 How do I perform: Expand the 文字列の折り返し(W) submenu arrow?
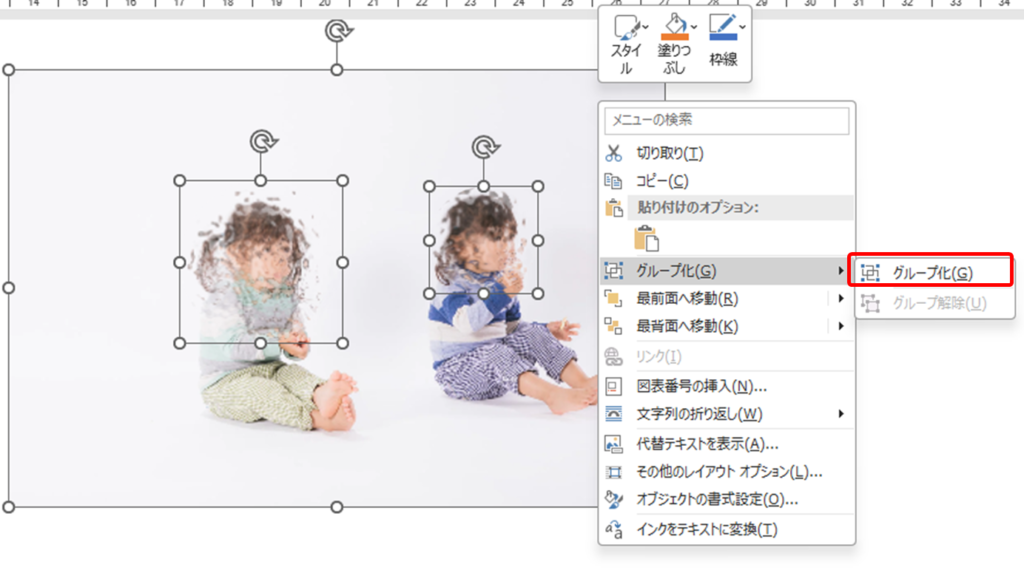[x=840, y=414]
